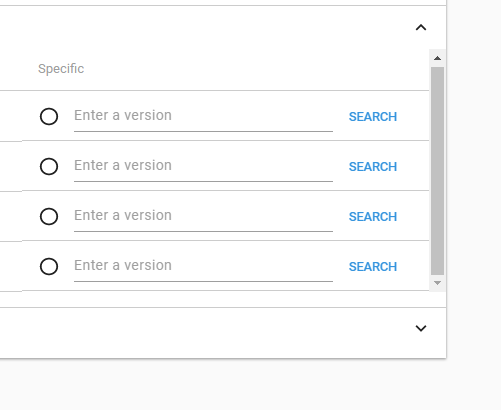501x410 pixels.
Task: Click the scrollbar up arrow
Action: [x=437, y=58]
